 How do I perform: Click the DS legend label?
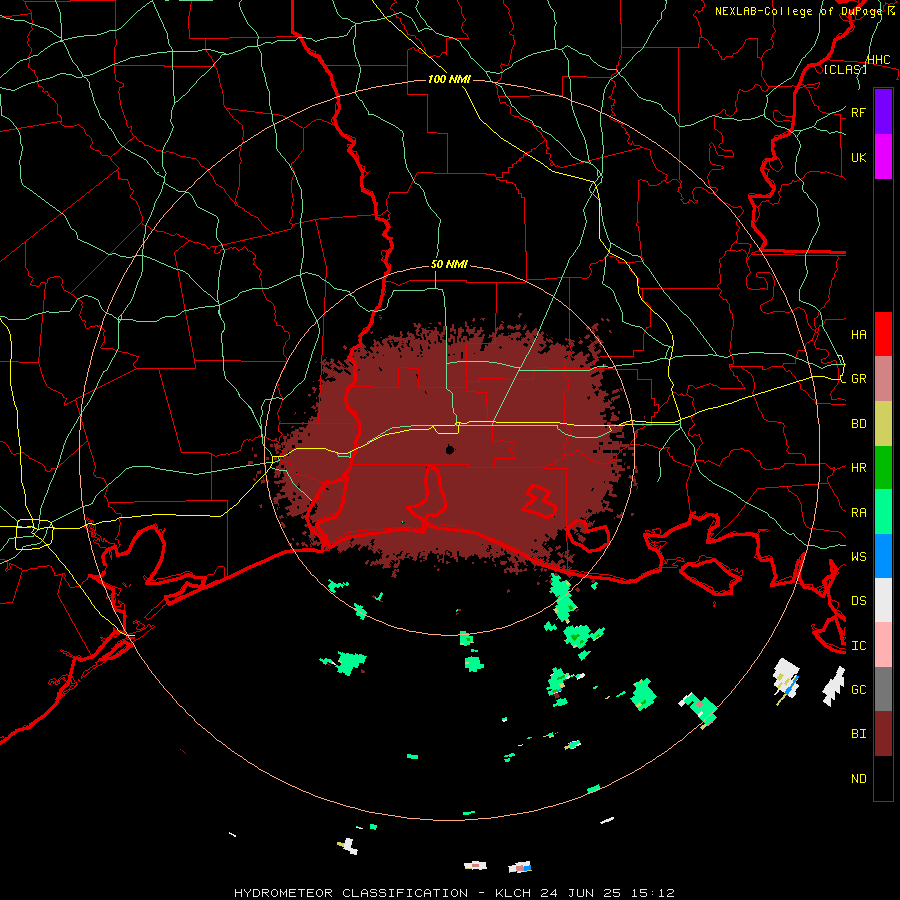(859, 601)
